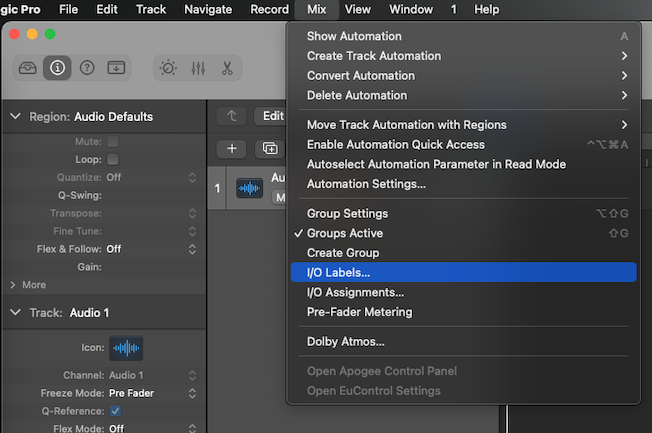Enable the Loop checkbox
The height and width of the screenshot is (433, 652).
point(113,159)
